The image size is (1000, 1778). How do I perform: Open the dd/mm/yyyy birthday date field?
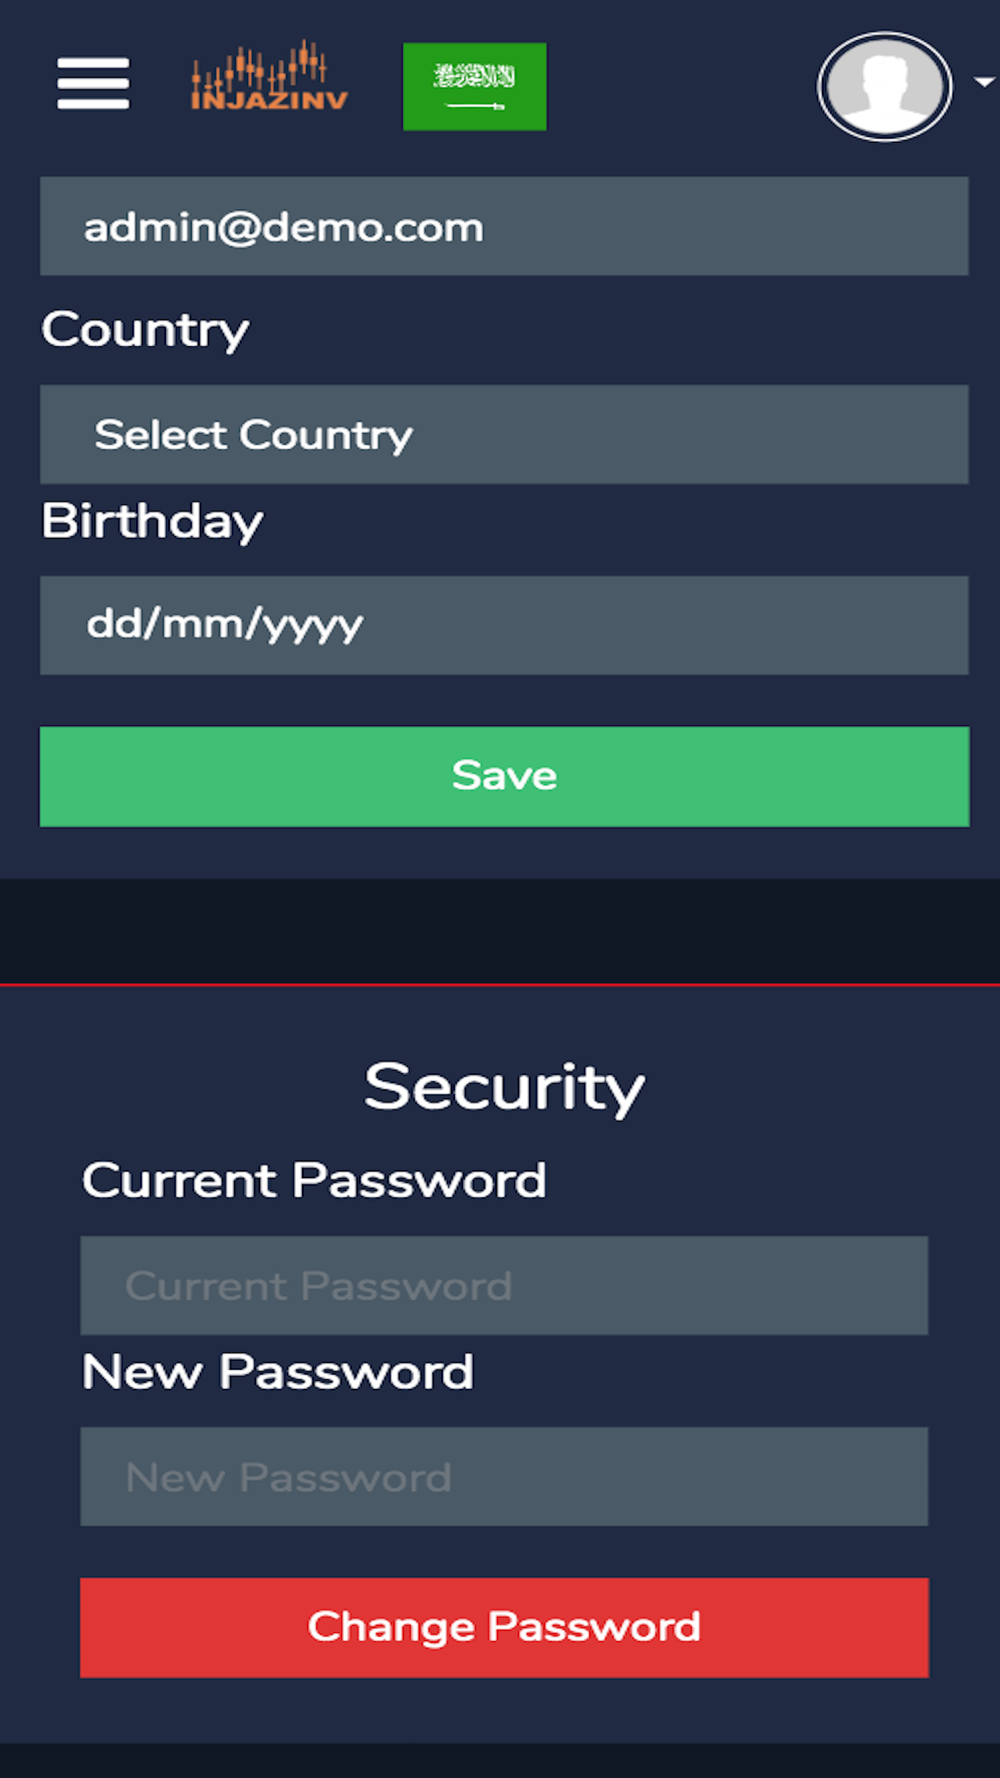click(x=504, y=625)
